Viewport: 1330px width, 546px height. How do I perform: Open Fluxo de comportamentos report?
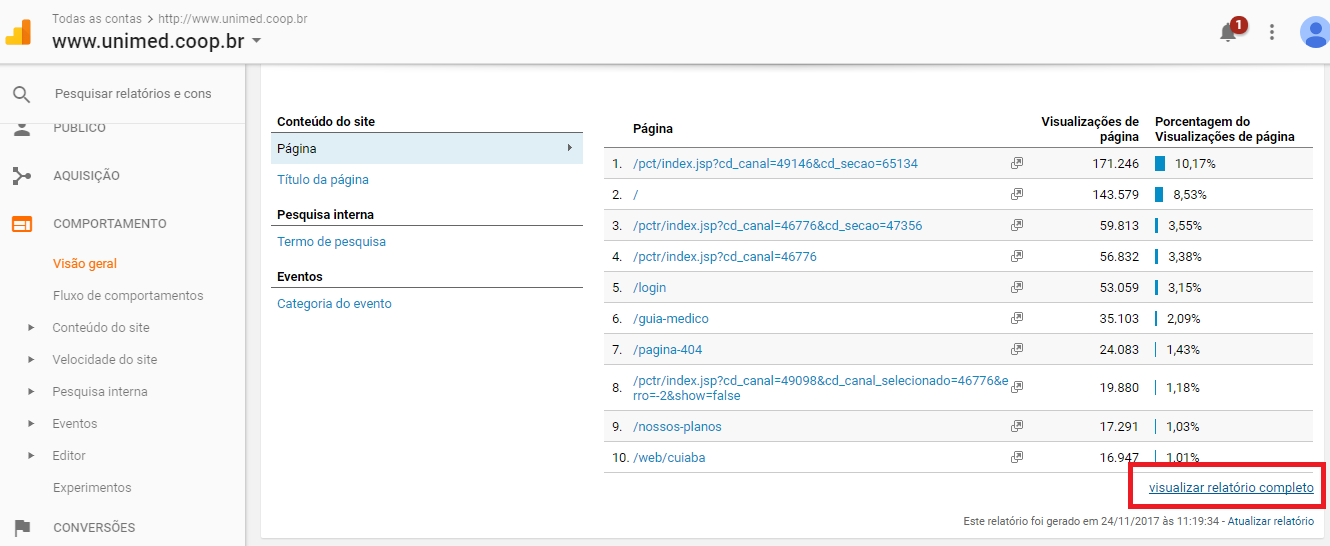click(128, 296)
